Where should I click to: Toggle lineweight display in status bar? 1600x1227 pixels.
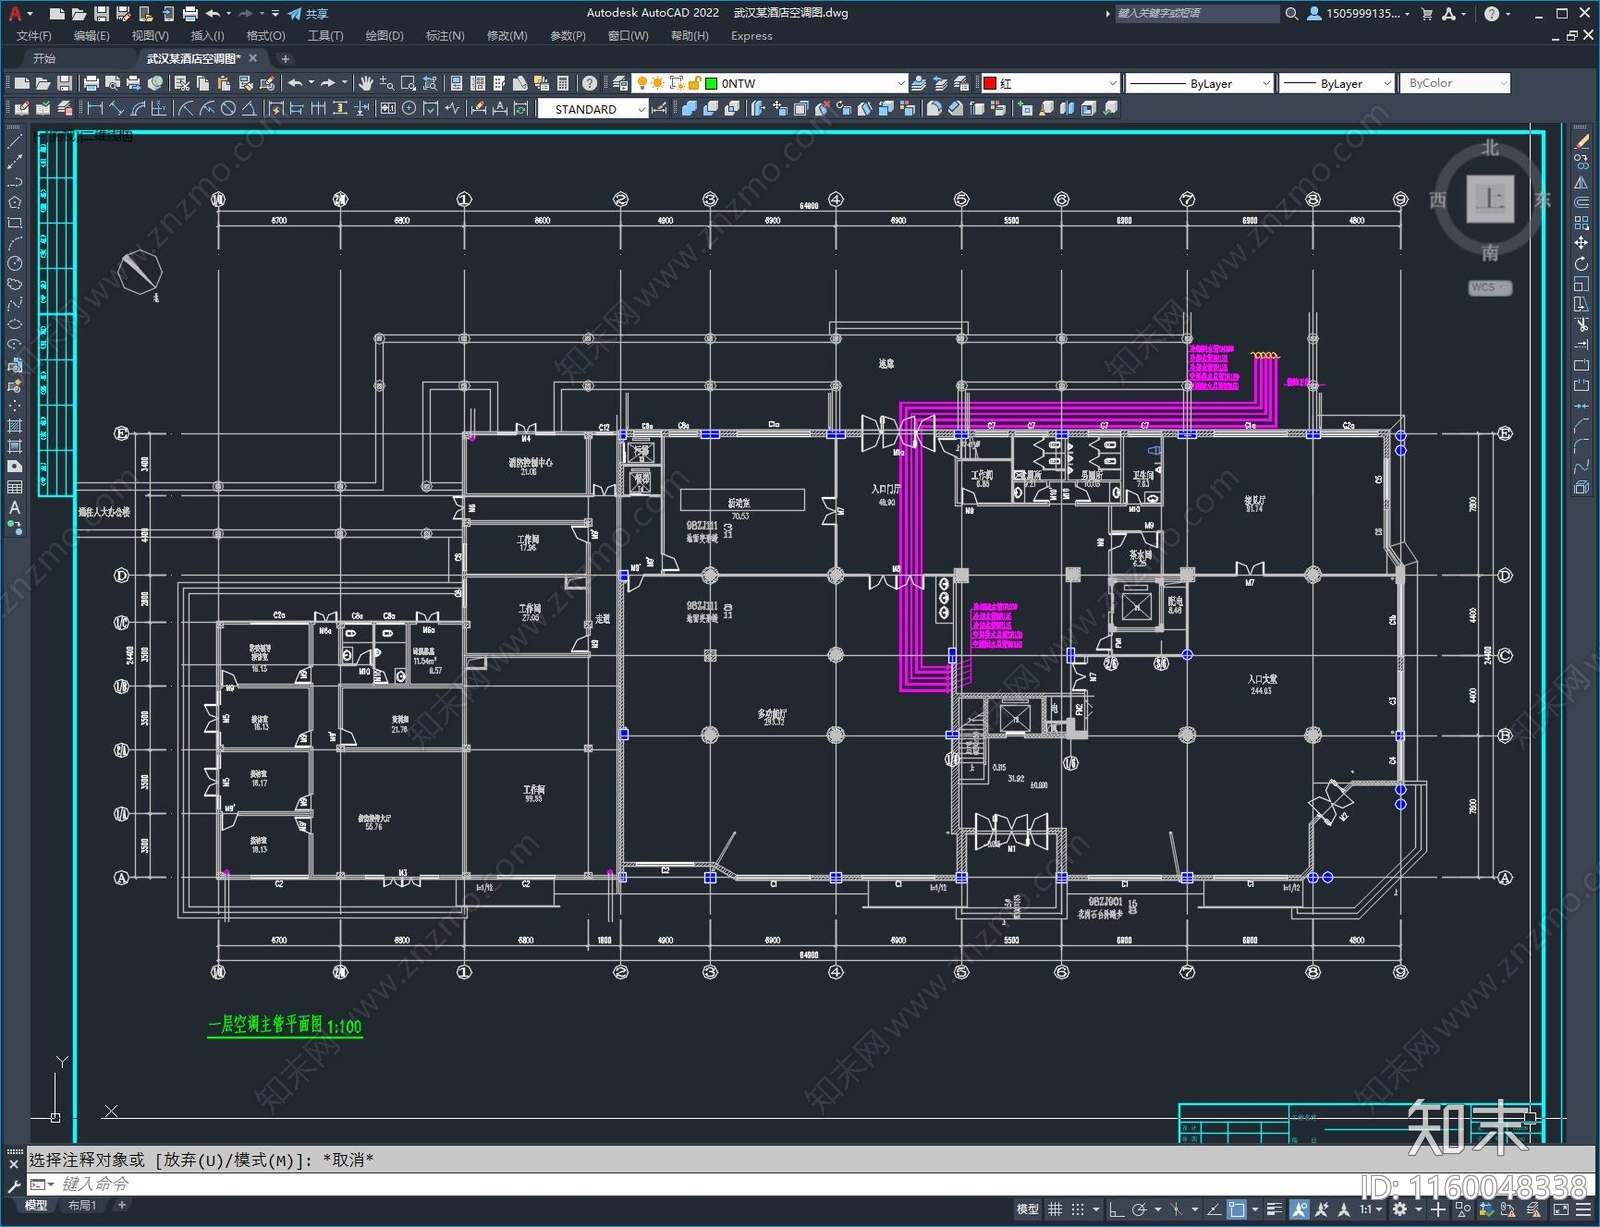(x=1274, y=1209)
